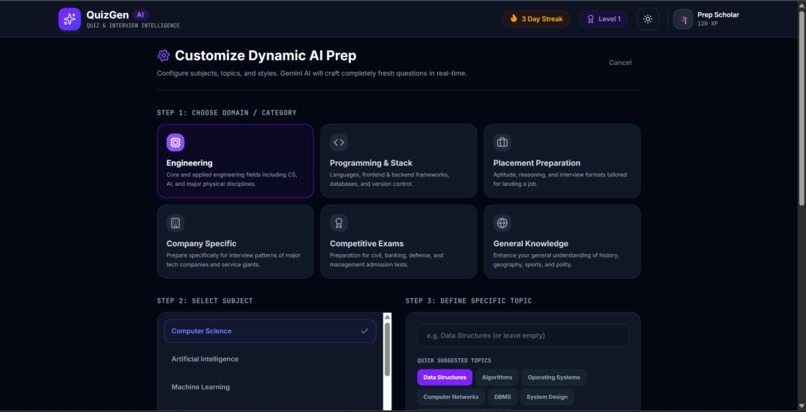The image size is (806, 412).
Task: Pick the General Knowledge title
Action: point(530,244)
